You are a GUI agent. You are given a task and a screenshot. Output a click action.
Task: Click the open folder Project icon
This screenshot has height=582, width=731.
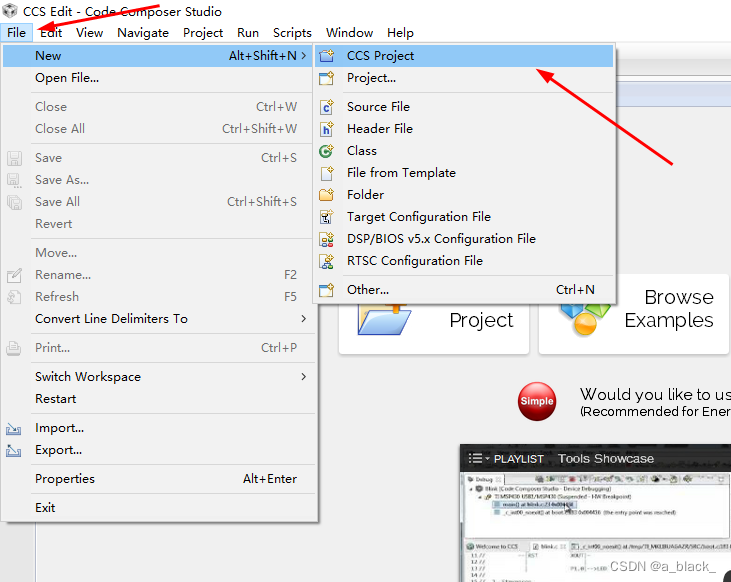coord(384,320)
